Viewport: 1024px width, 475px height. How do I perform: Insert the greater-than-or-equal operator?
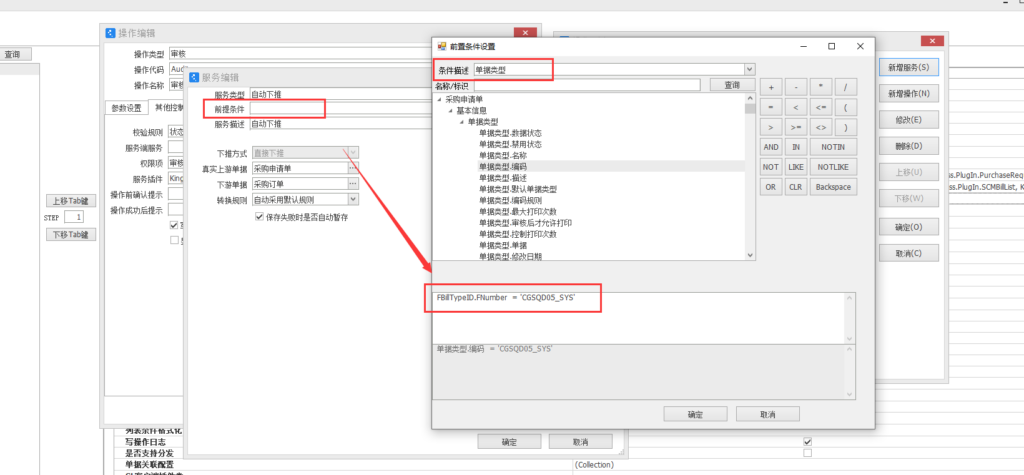795,127
